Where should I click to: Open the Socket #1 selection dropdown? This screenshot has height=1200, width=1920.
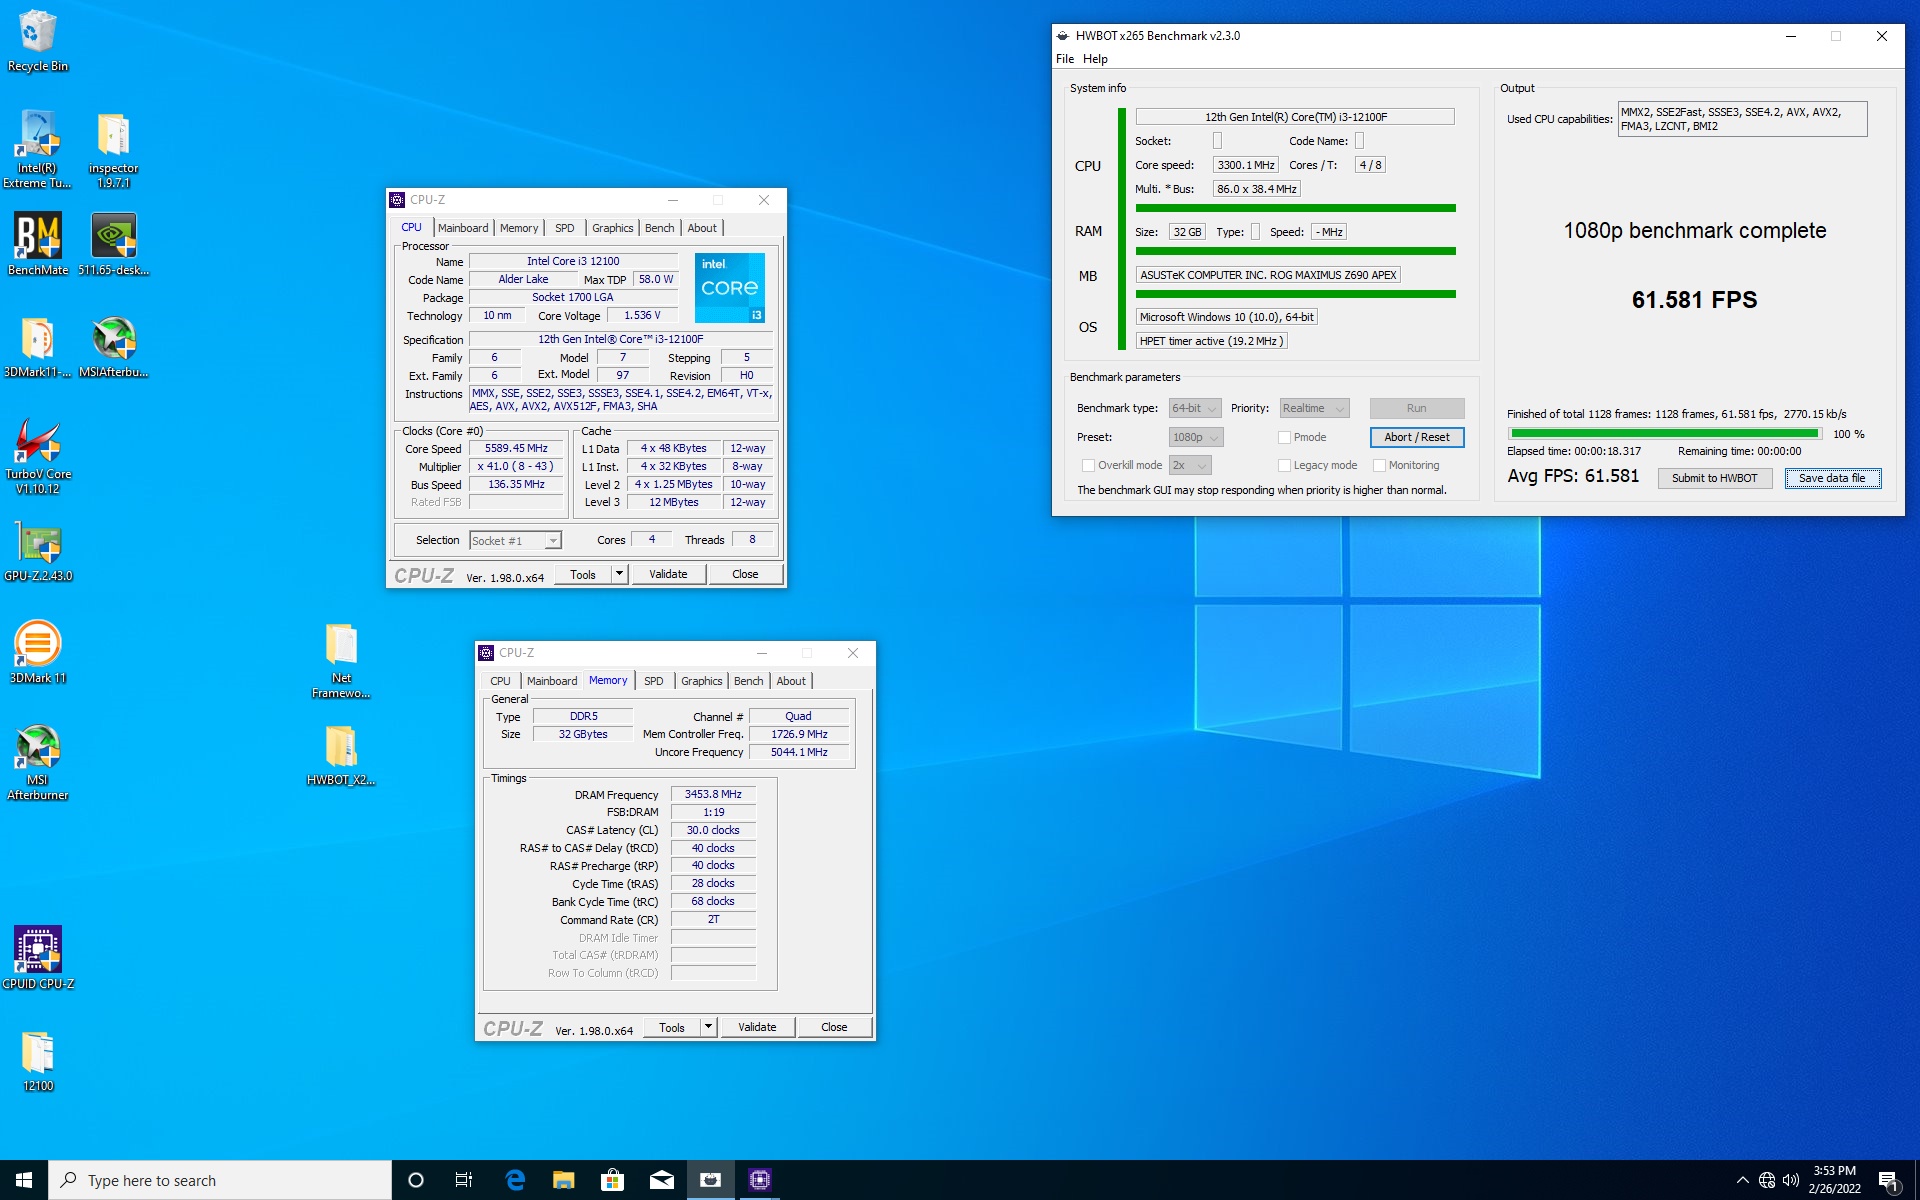515,540
